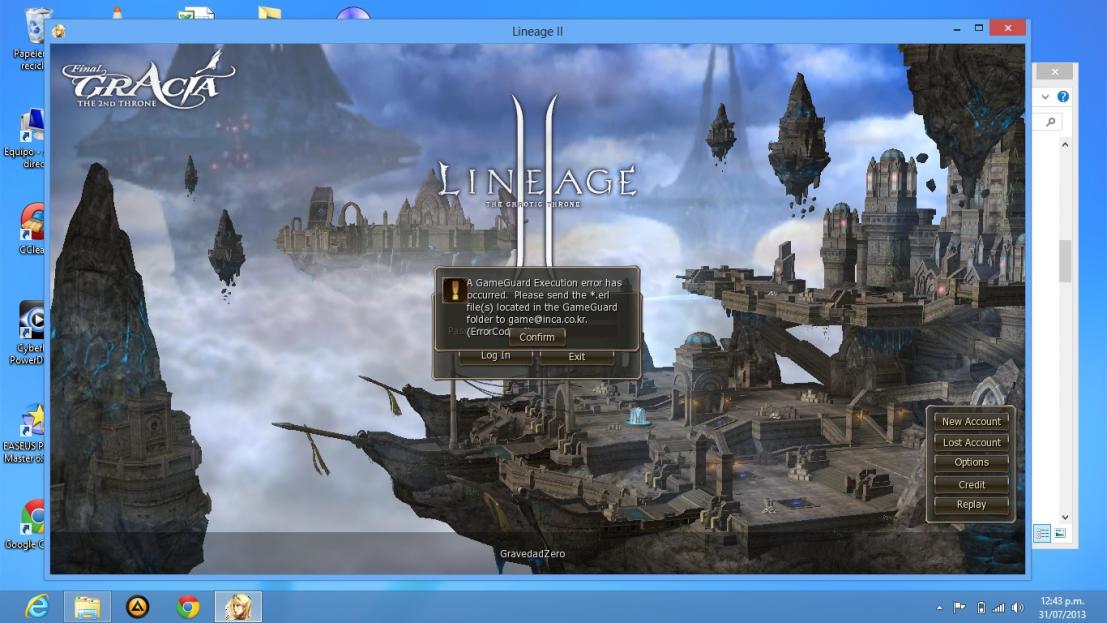Open File Explorer from the taskbar
This screenshot has height=623, width=1107.
pos(87,607)
